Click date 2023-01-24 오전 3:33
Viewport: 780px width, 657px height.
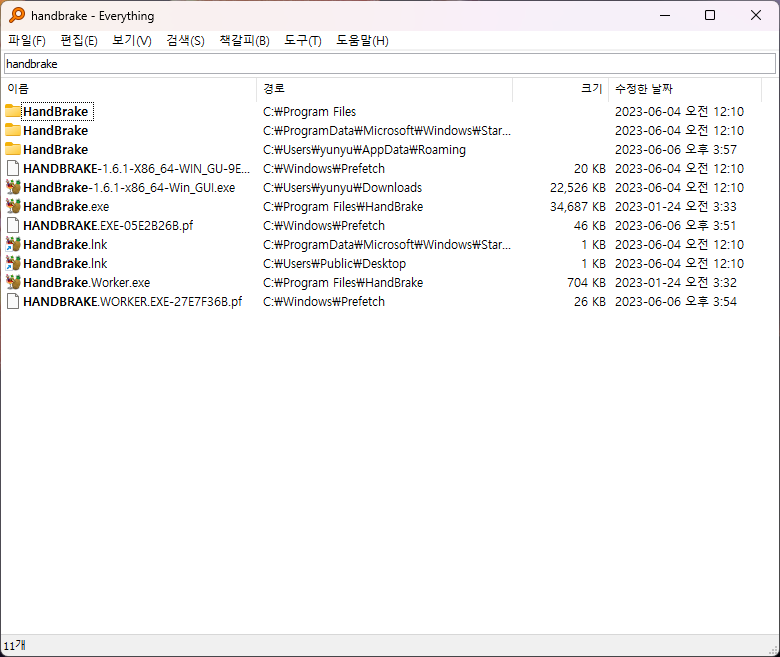(x=676, y=206)
